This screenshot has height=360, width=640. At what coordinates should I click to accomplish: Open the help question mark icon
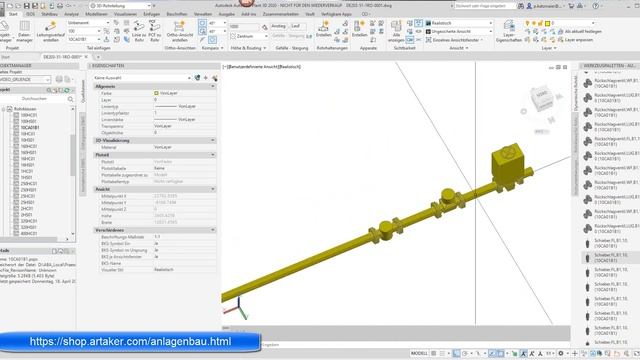coord(596,6)
